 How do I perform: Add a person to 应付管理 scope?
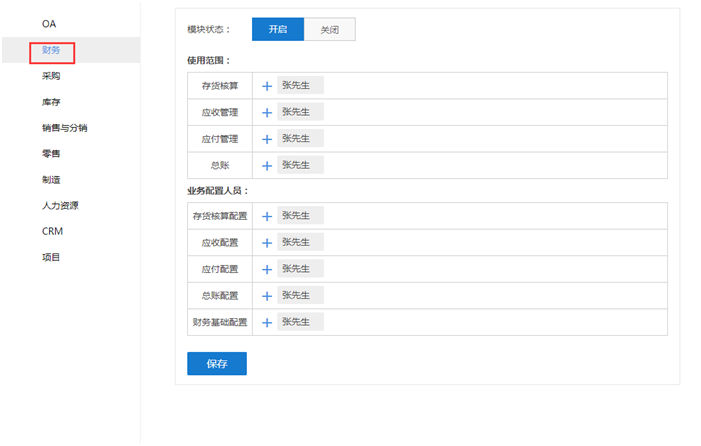pyautogui.click(x=267, y=139)
